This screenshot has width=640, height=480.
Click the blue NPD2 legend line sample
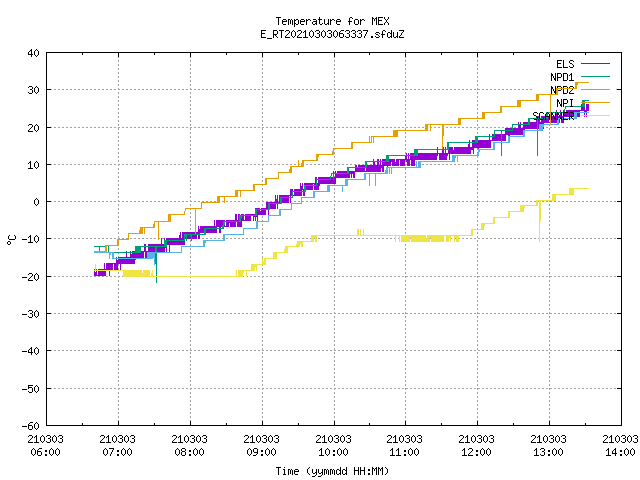click(595, 89)
